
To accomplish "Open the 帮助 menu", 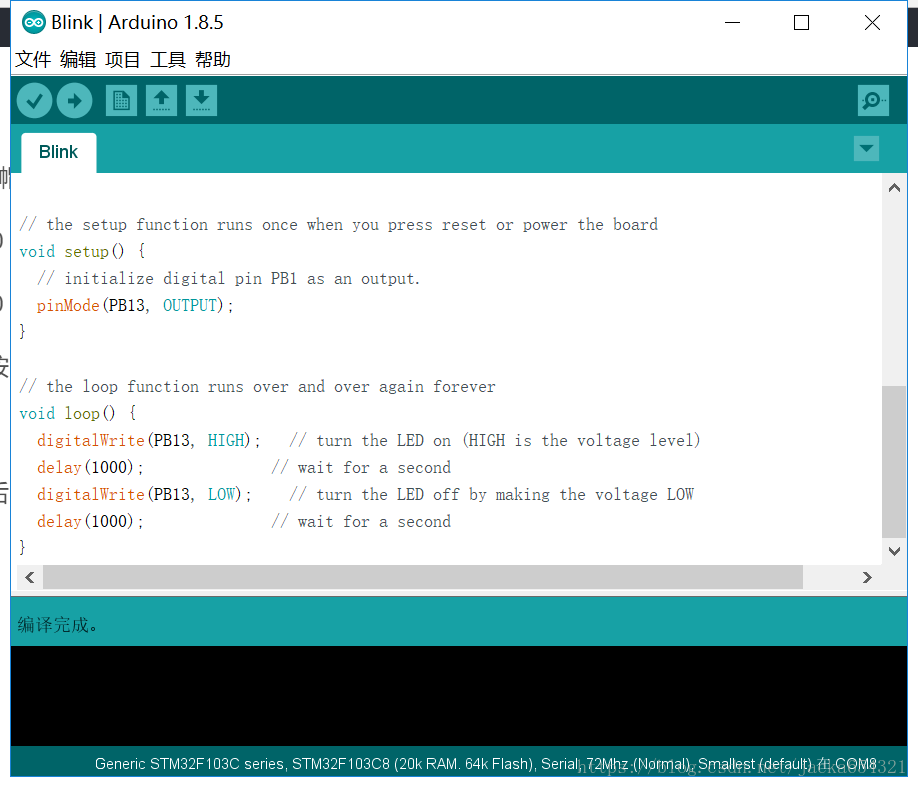I will (x=213, y=59).
